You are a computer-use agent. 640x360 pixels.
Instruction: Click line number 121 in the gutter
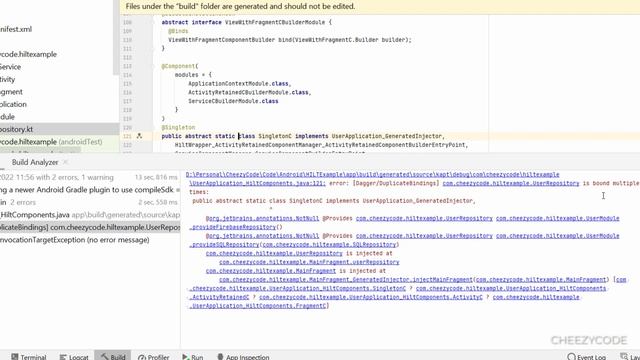pos(127,136)
